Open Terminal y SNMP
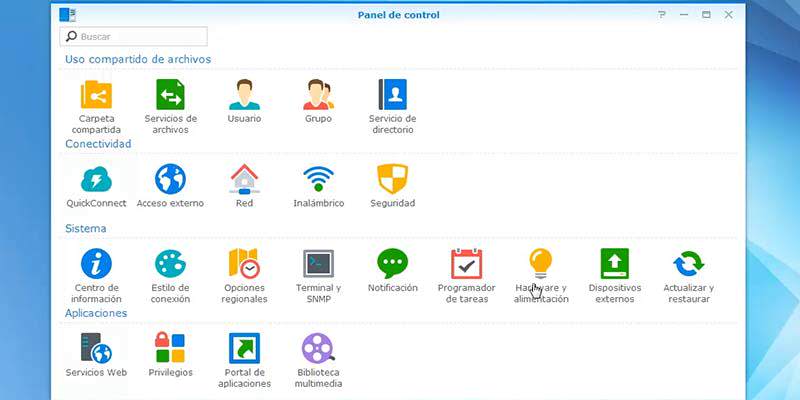Screen dimensions: 800x400 pos(318,264)
